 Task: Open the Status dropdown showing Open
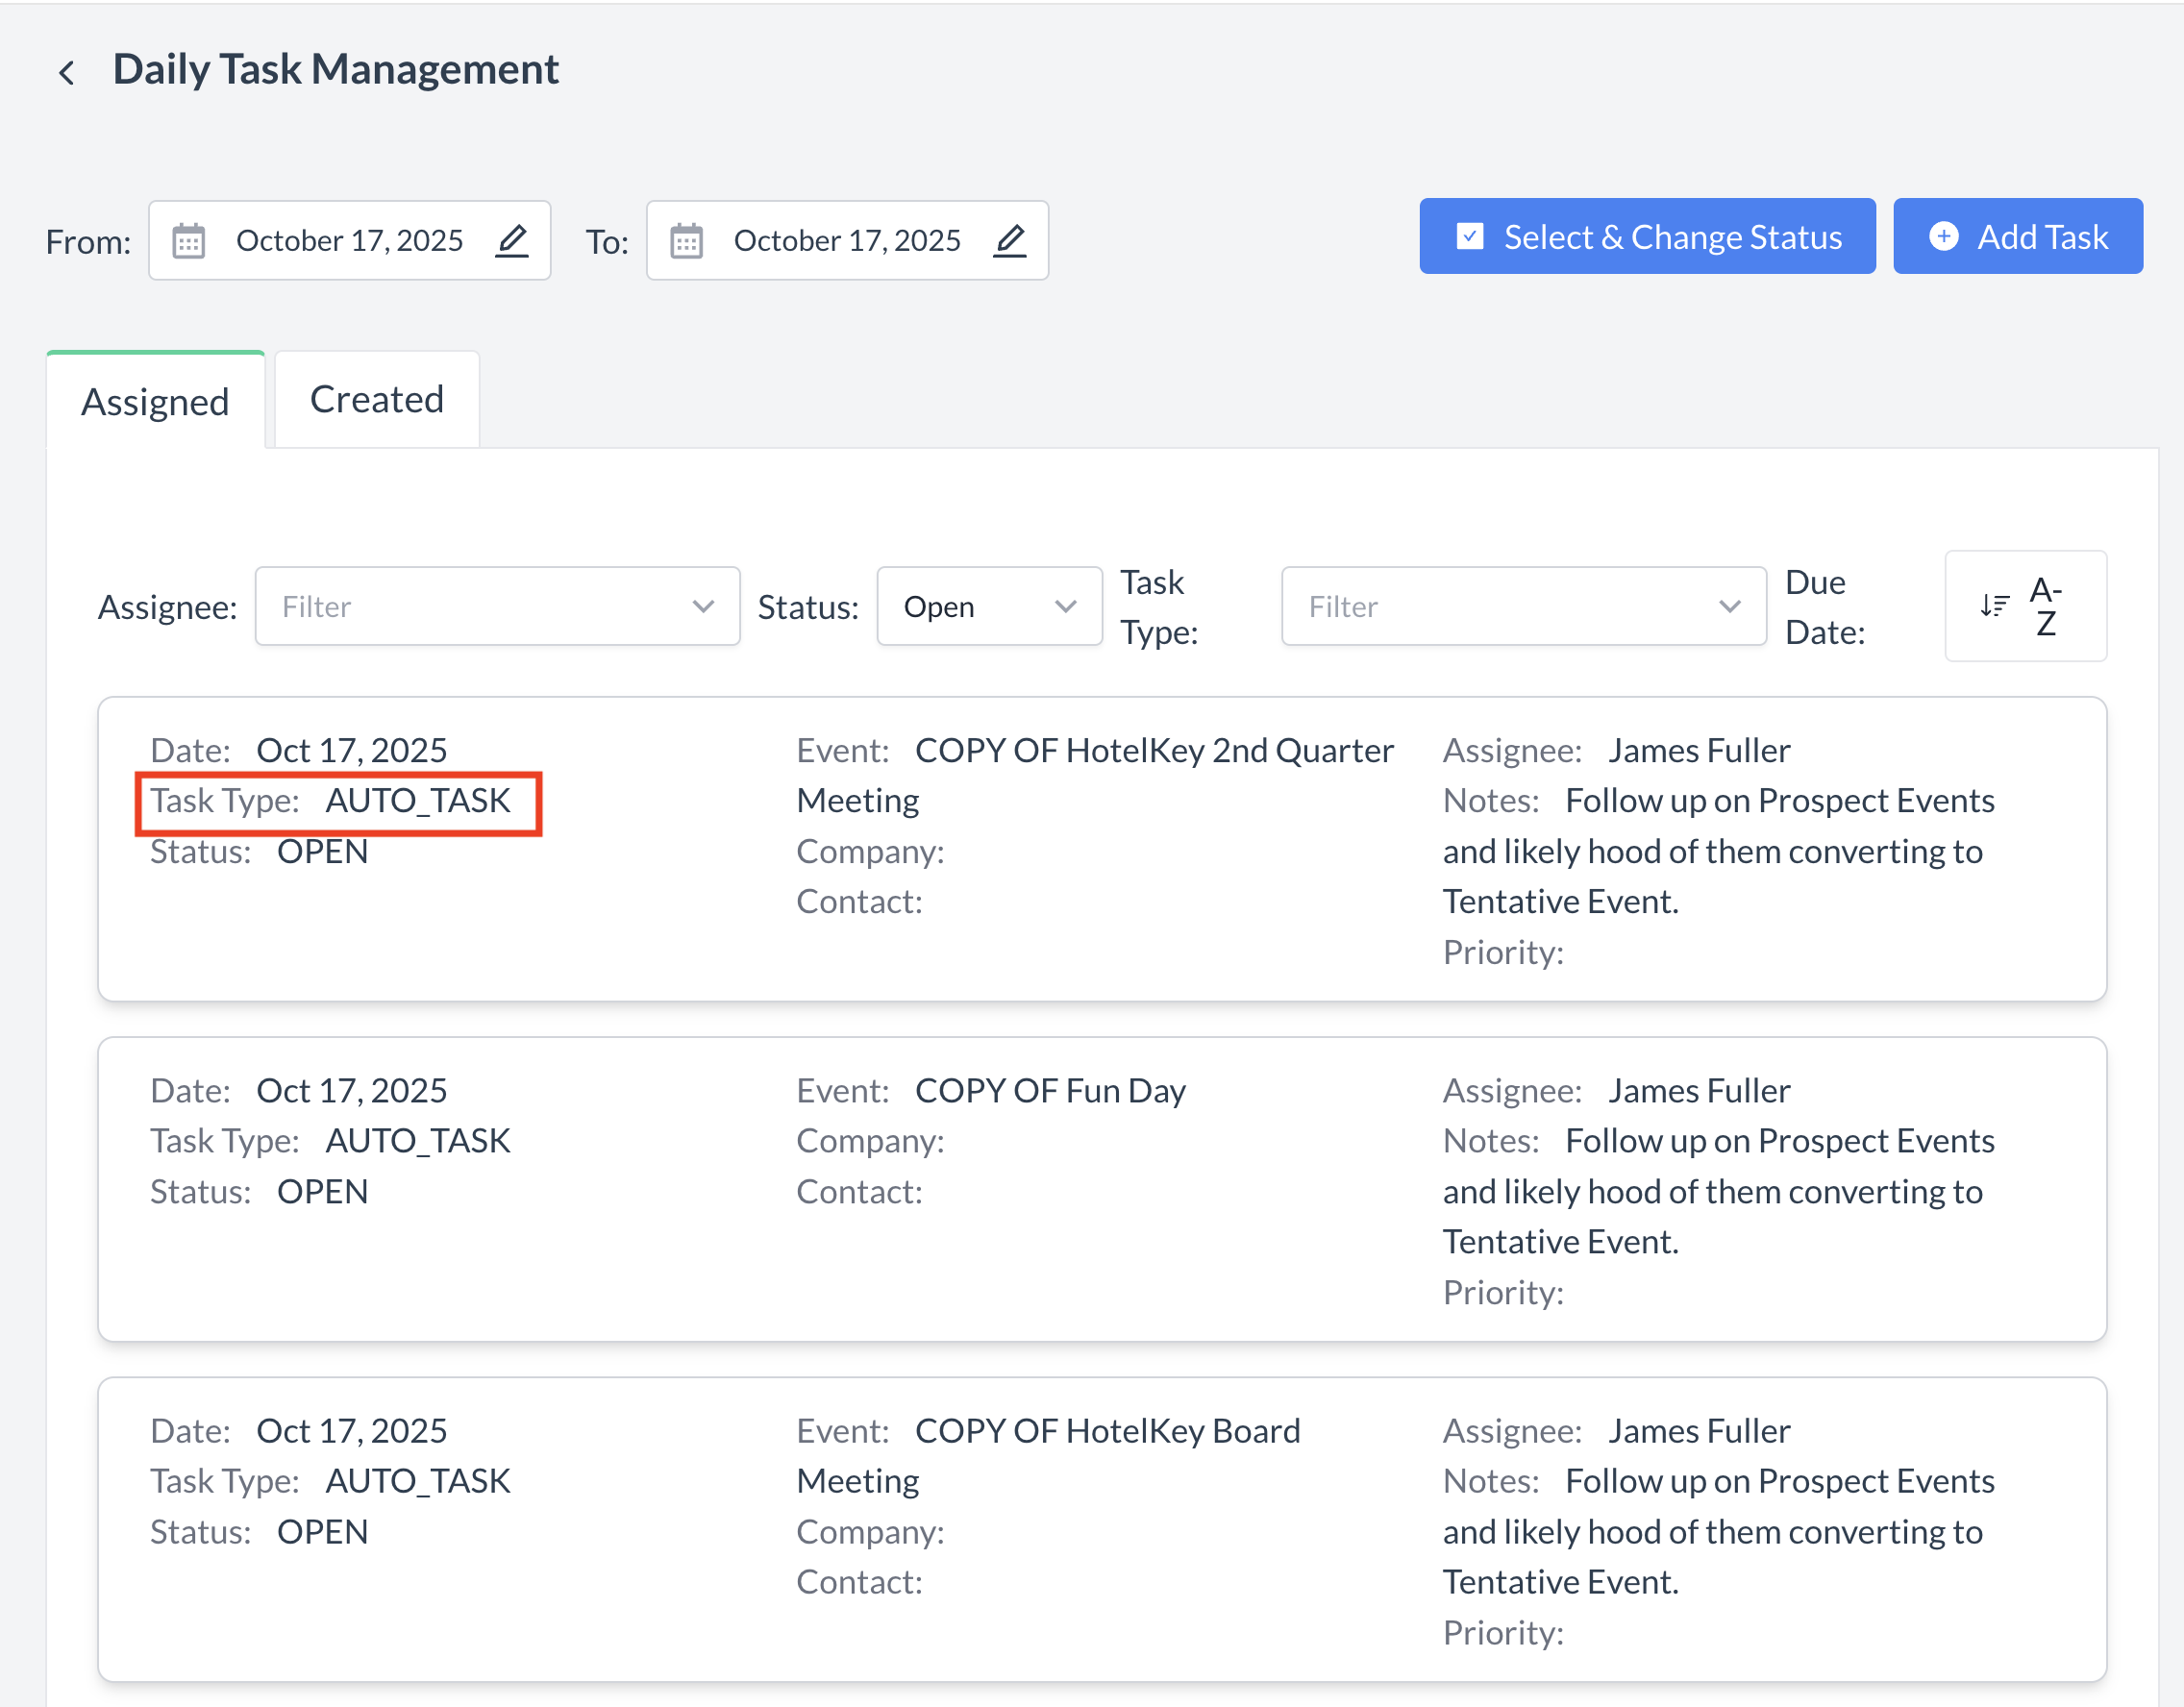988,606
